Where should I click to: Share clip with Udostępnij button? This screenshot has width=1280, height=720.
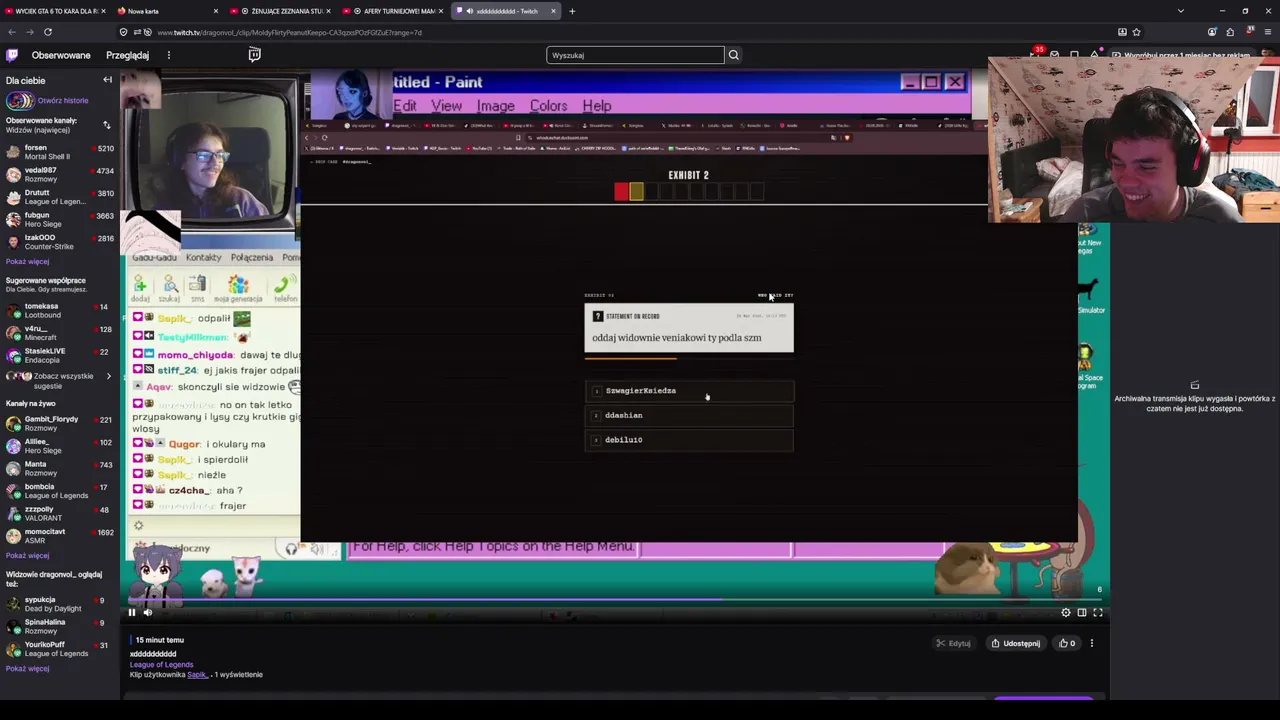click(1016, 643)
